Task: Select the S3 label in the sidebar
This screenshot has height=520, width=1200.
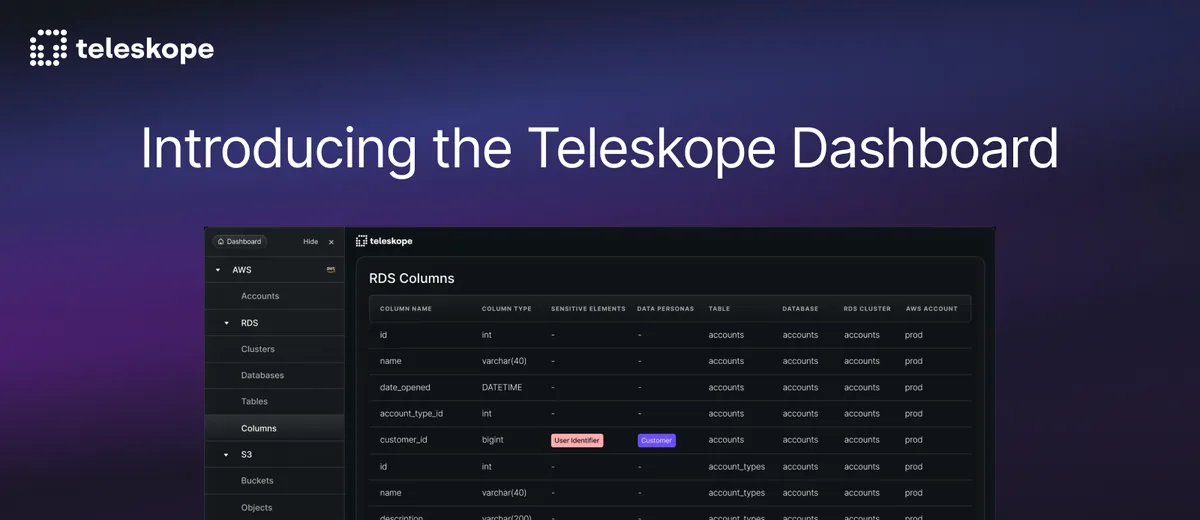Action: tap(246, 454)
